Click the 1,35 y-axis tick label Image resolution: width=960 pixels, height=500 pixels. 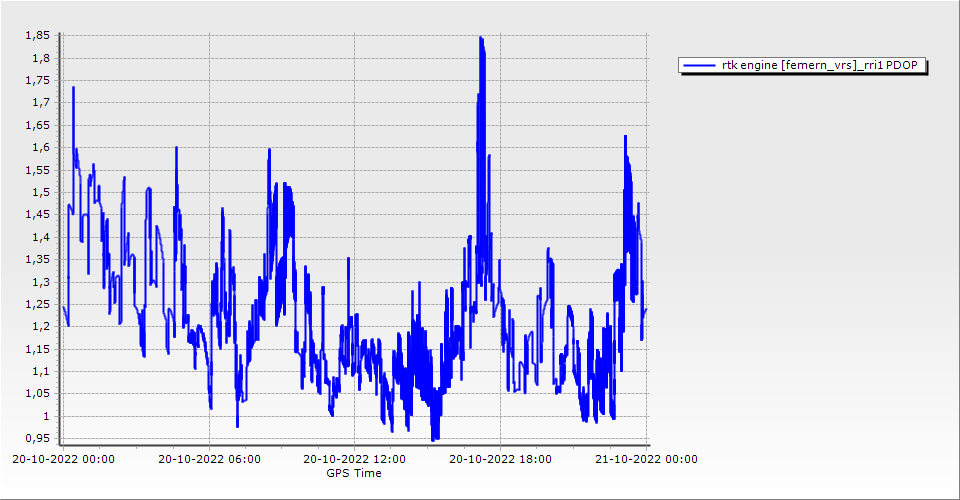pyautogui.click(x=37, y=259)
